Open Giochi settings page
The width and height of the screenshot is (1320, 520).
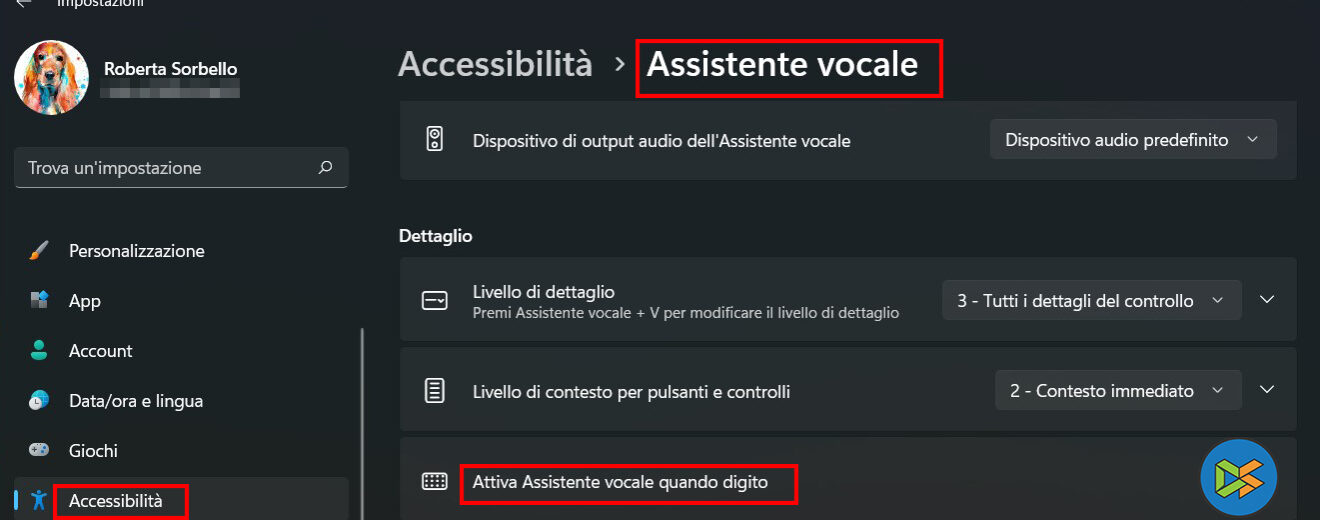coord(93,451)
